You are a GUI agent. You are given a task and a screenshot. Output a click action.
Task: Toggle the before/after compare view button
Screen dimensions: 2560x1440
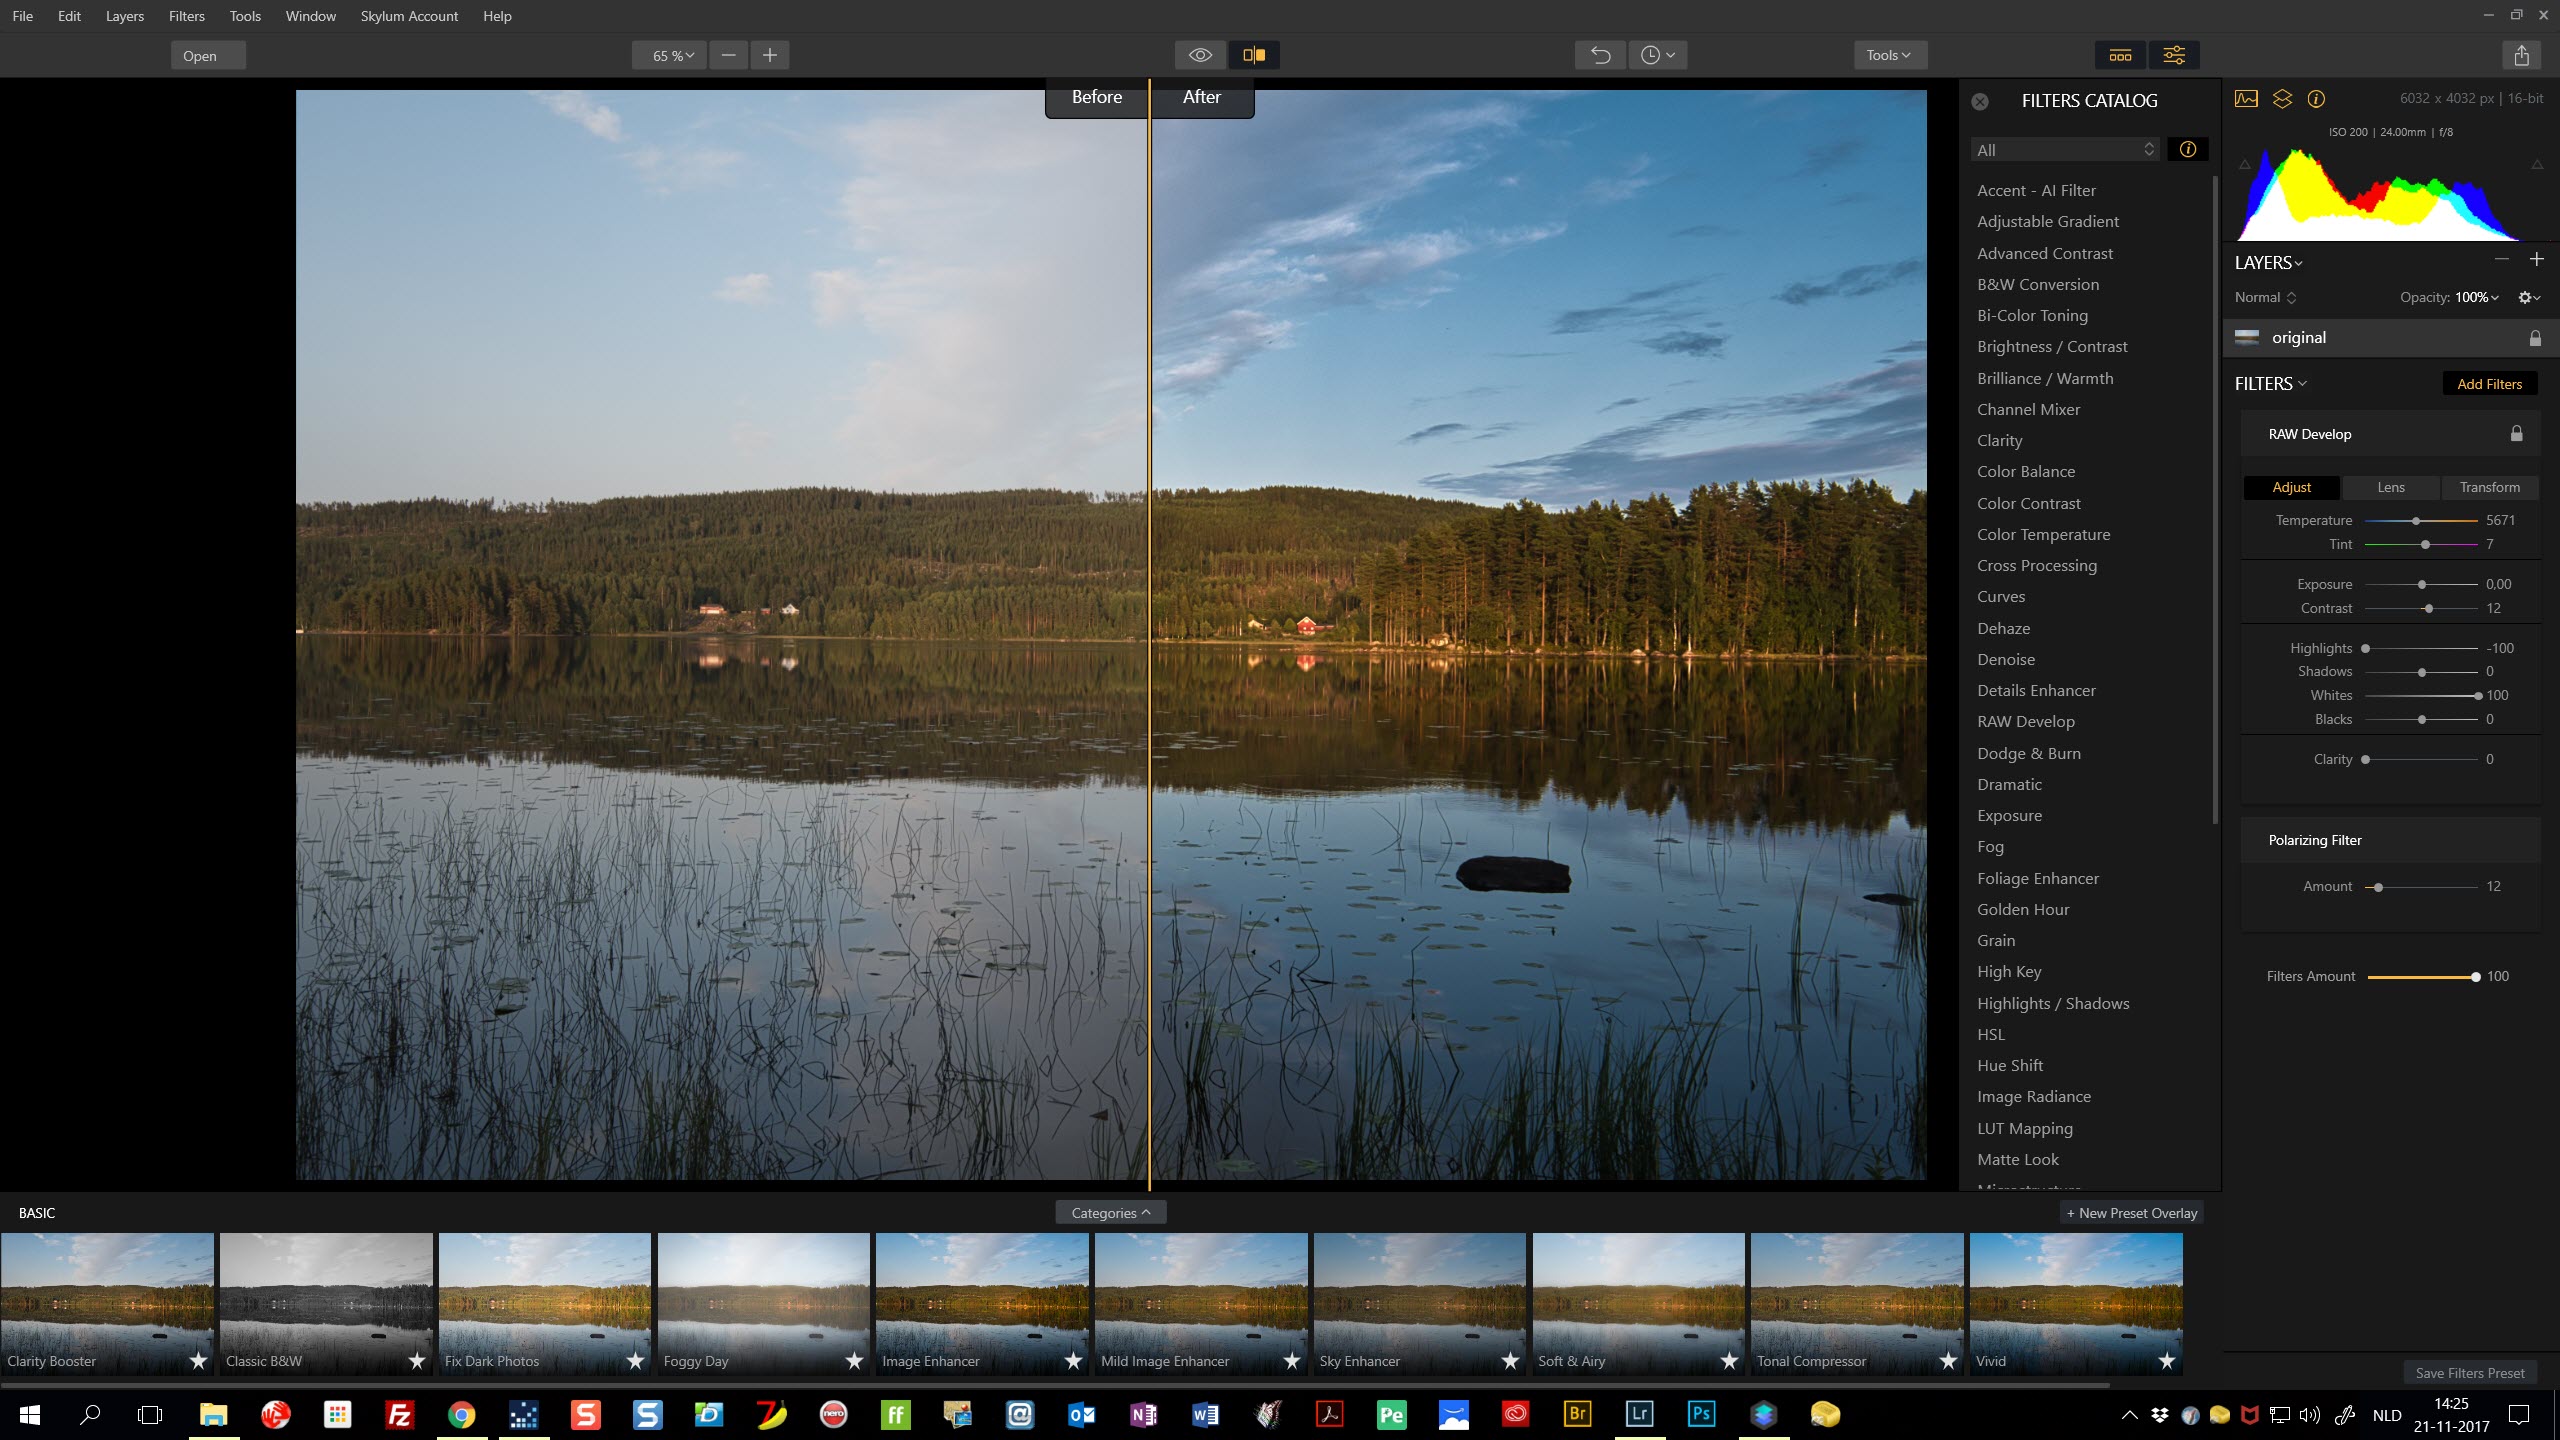1254,55
